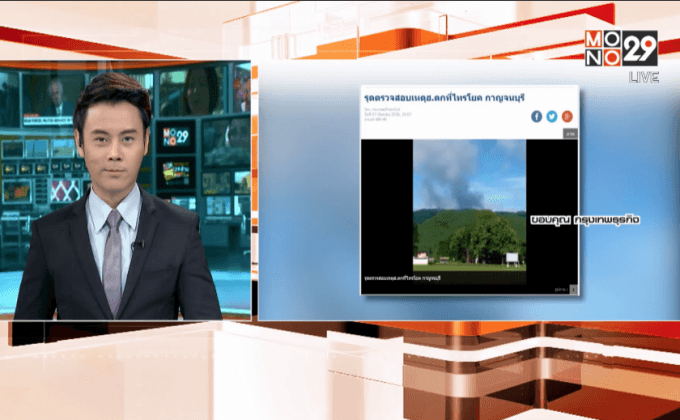Click the LIVE indicator under MONO29 logo

(644, 78)
